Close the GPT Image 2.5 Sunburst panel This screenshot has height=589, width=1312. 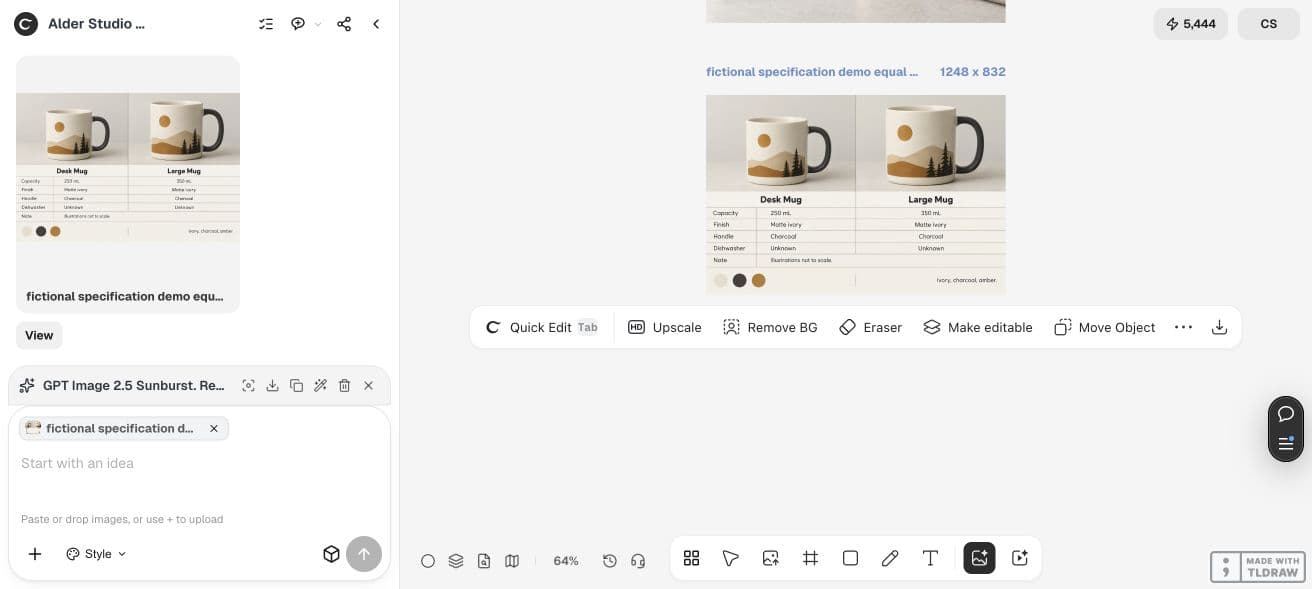[x=368, y=385]
